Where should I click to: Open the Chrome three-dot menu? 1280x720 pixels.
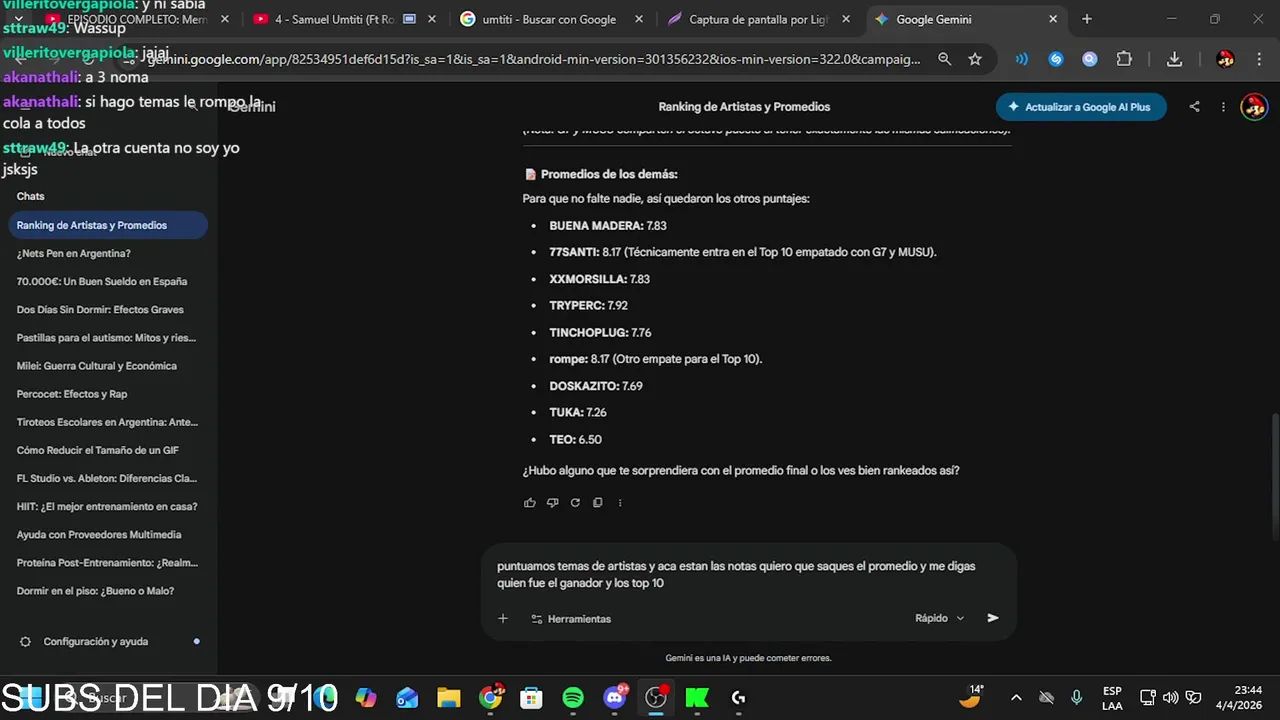[x=1258, y=59]
